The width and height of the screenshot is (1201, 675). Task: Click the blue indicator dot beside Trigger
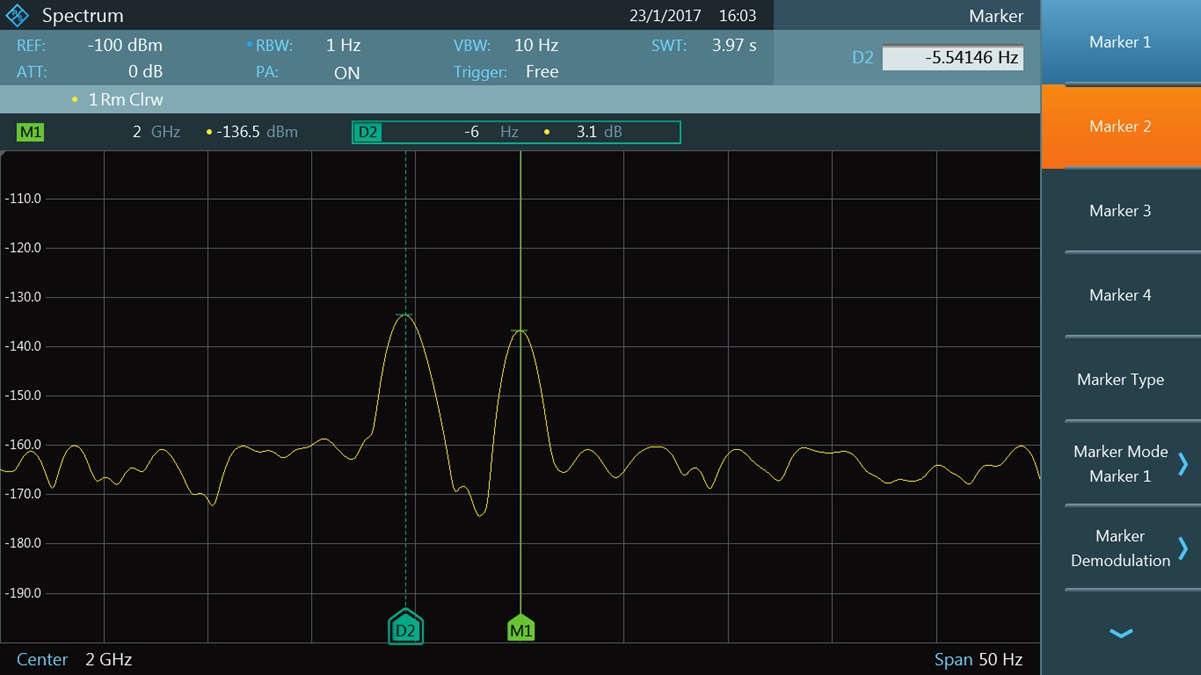(447, 72)
